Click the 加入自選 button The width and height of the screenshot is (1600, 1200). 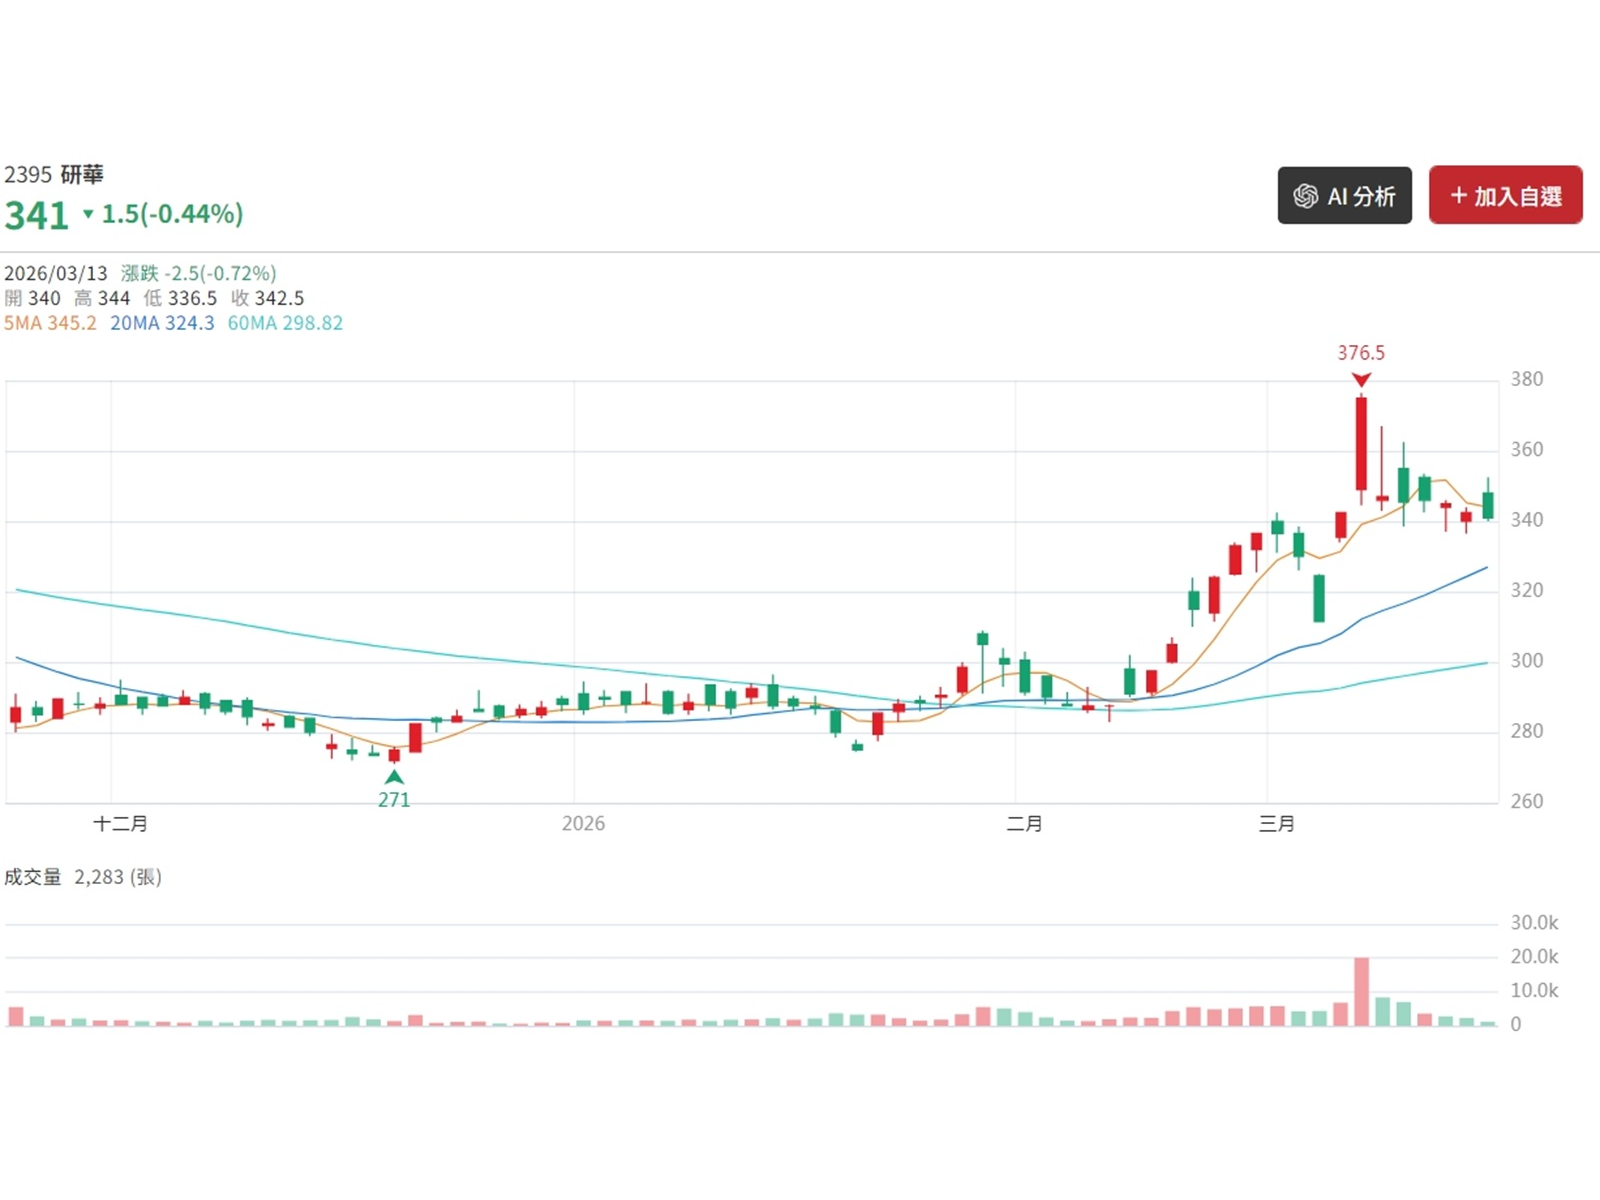pyautogui.click(x=1505, y=196)
